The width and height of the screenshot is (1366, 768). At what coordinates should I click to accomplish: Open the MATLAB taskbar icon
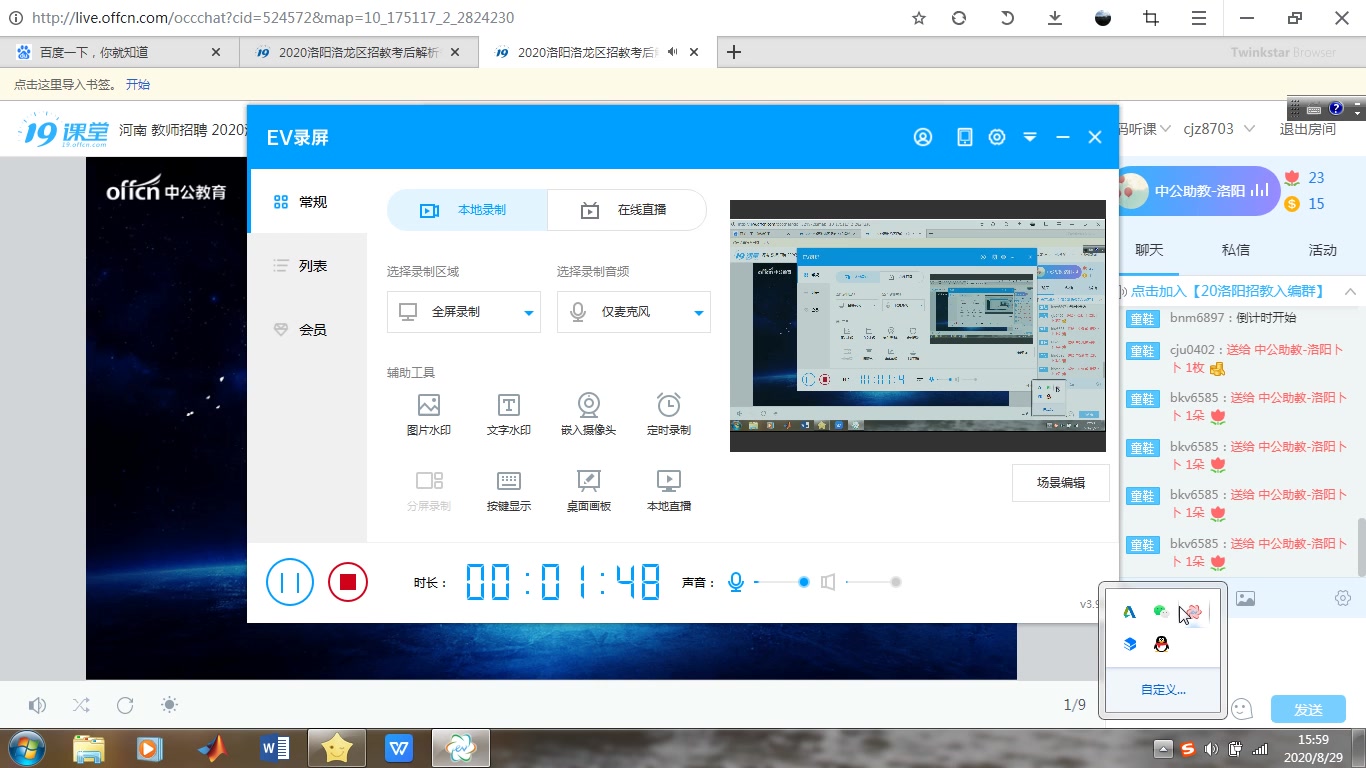(x=212, y=747)
